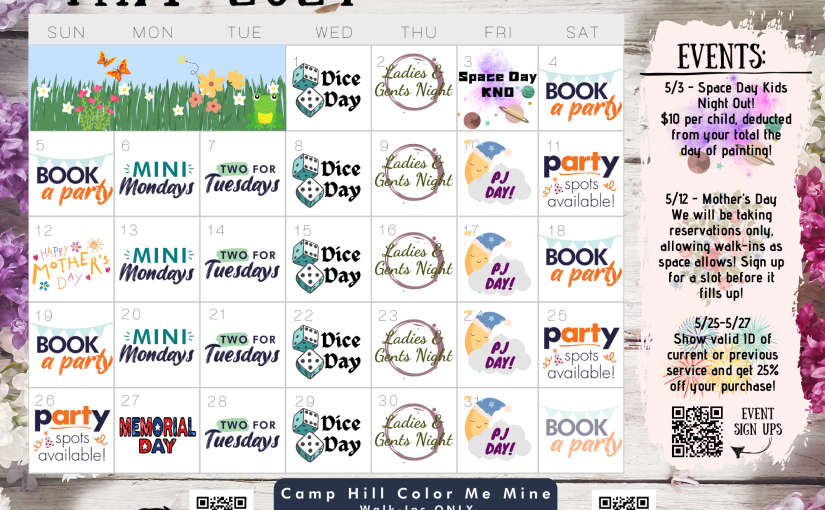Select Ladies & Gents Night on May 16
The height and width of the screenshot is (510, 825).
tap(414, 260)
